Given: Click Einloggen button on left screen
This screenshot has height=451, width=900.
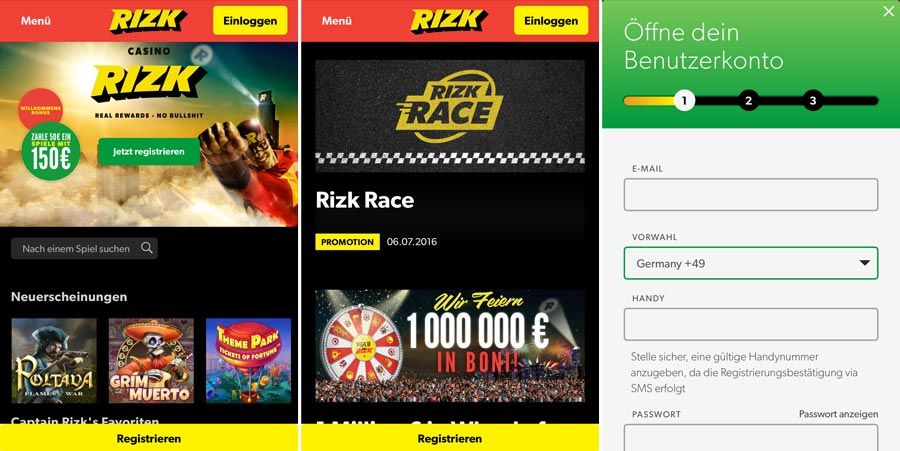Looking at the screenshot, I should pyautogui.click(x=250, y=21).
